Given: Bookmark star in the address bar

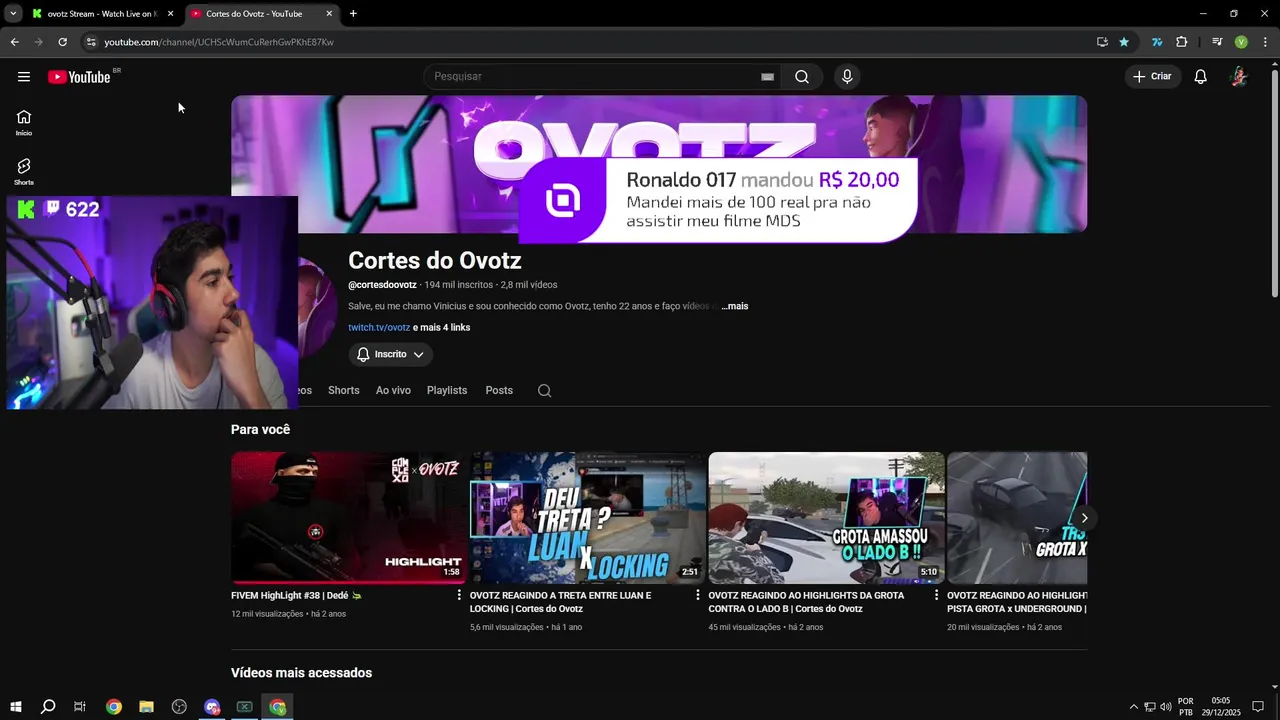Looking at the screenshot, I should click(1124, 42).
